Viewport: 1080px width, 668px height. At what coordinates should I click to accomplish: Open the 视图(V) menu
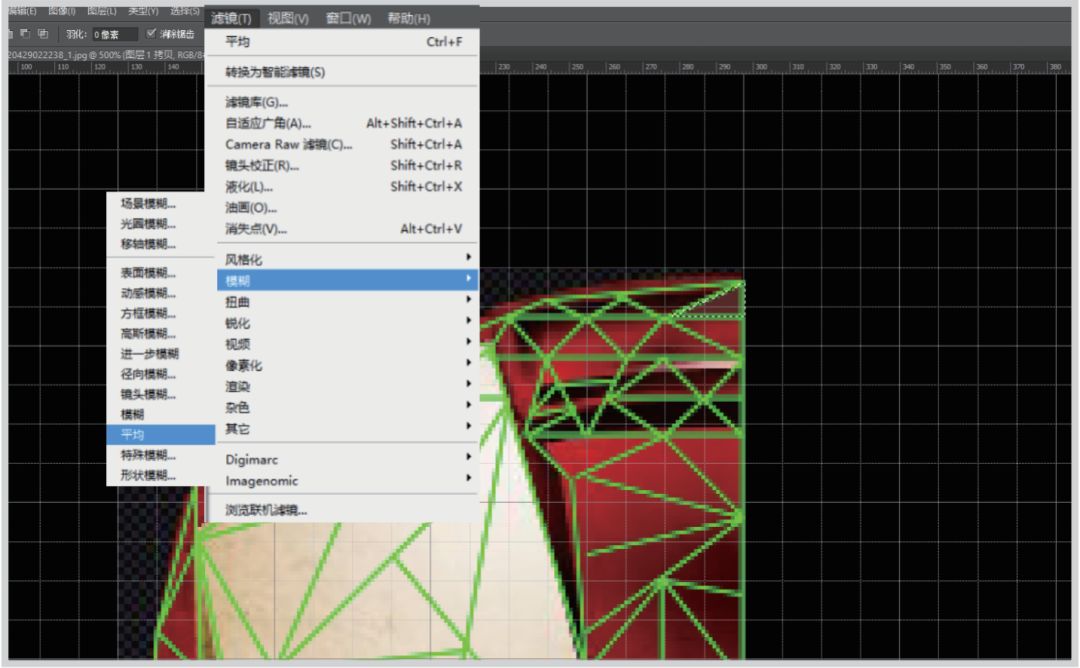pos(289,18)
